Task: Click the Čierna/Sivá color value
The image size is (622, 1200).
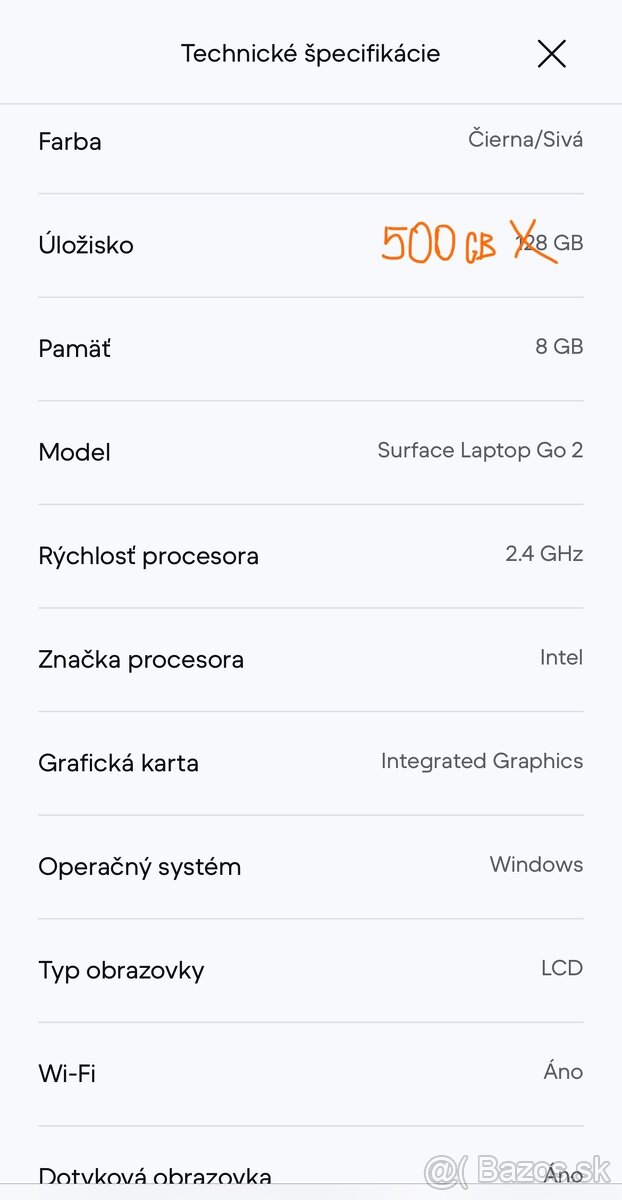Action: click(525, 140)
